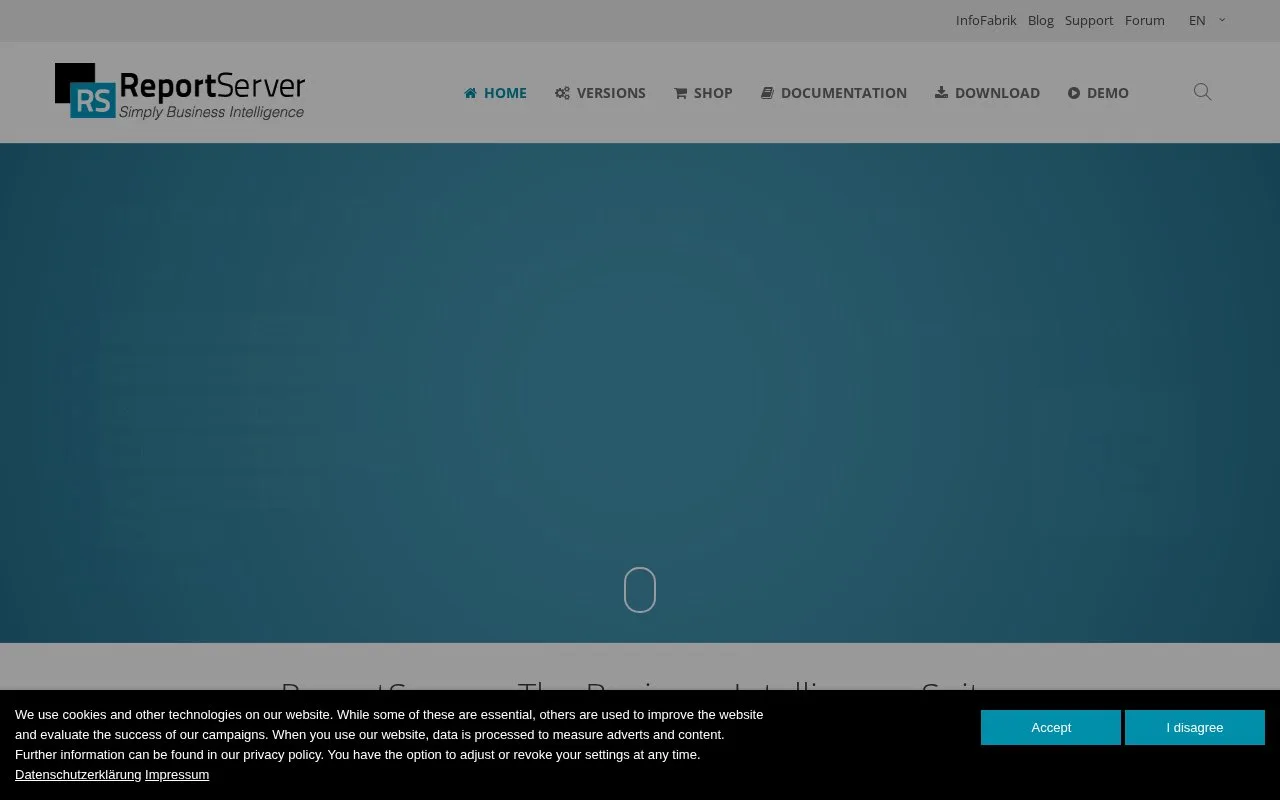Open the Forum link
This screenshot has width=1280, height=800.
coord(1145,20)
